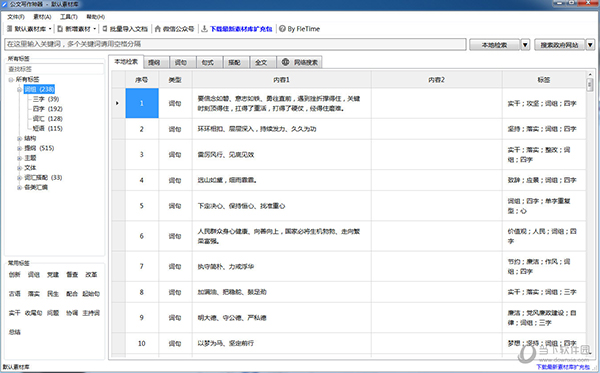Click the vertical scrollbar of the results table

click(x=590, y=214)
